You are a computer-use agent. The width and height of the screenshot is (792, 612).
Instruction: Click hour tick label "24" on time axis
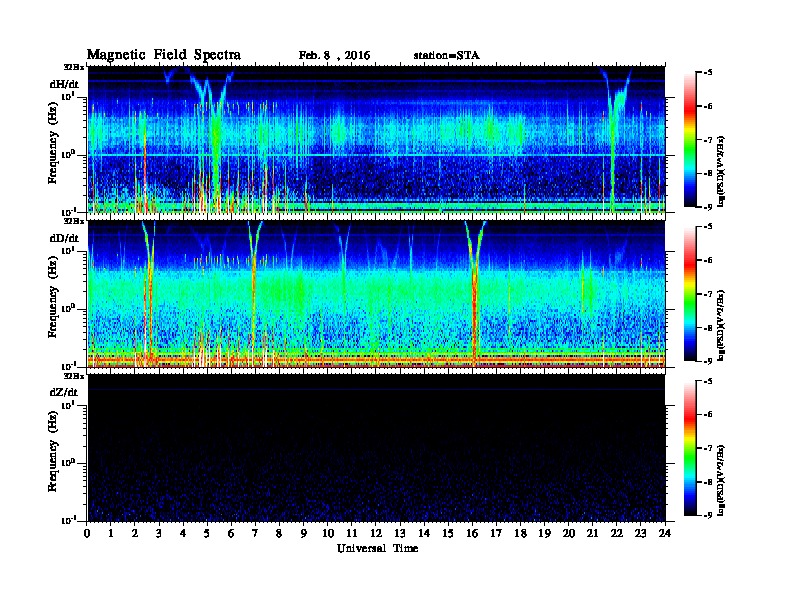tap(665, 533)
